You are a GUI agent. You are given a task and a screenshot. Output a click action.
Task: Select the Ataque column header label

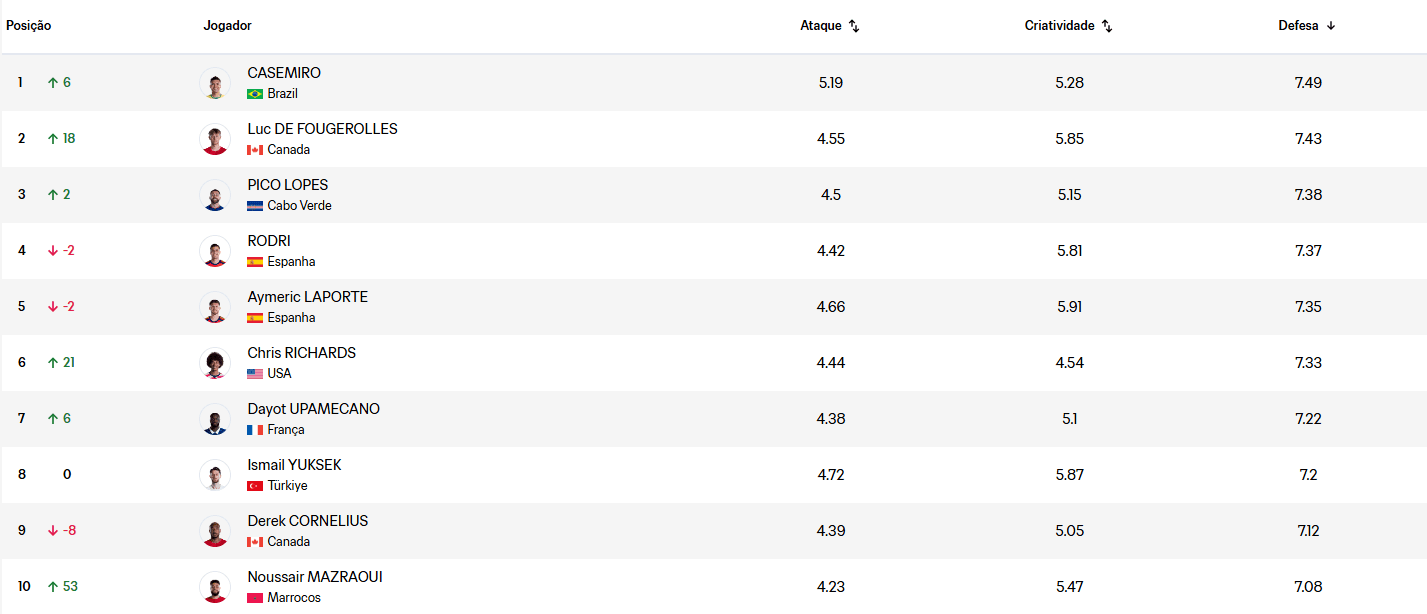pyautogui.click(x=821, y=26)
